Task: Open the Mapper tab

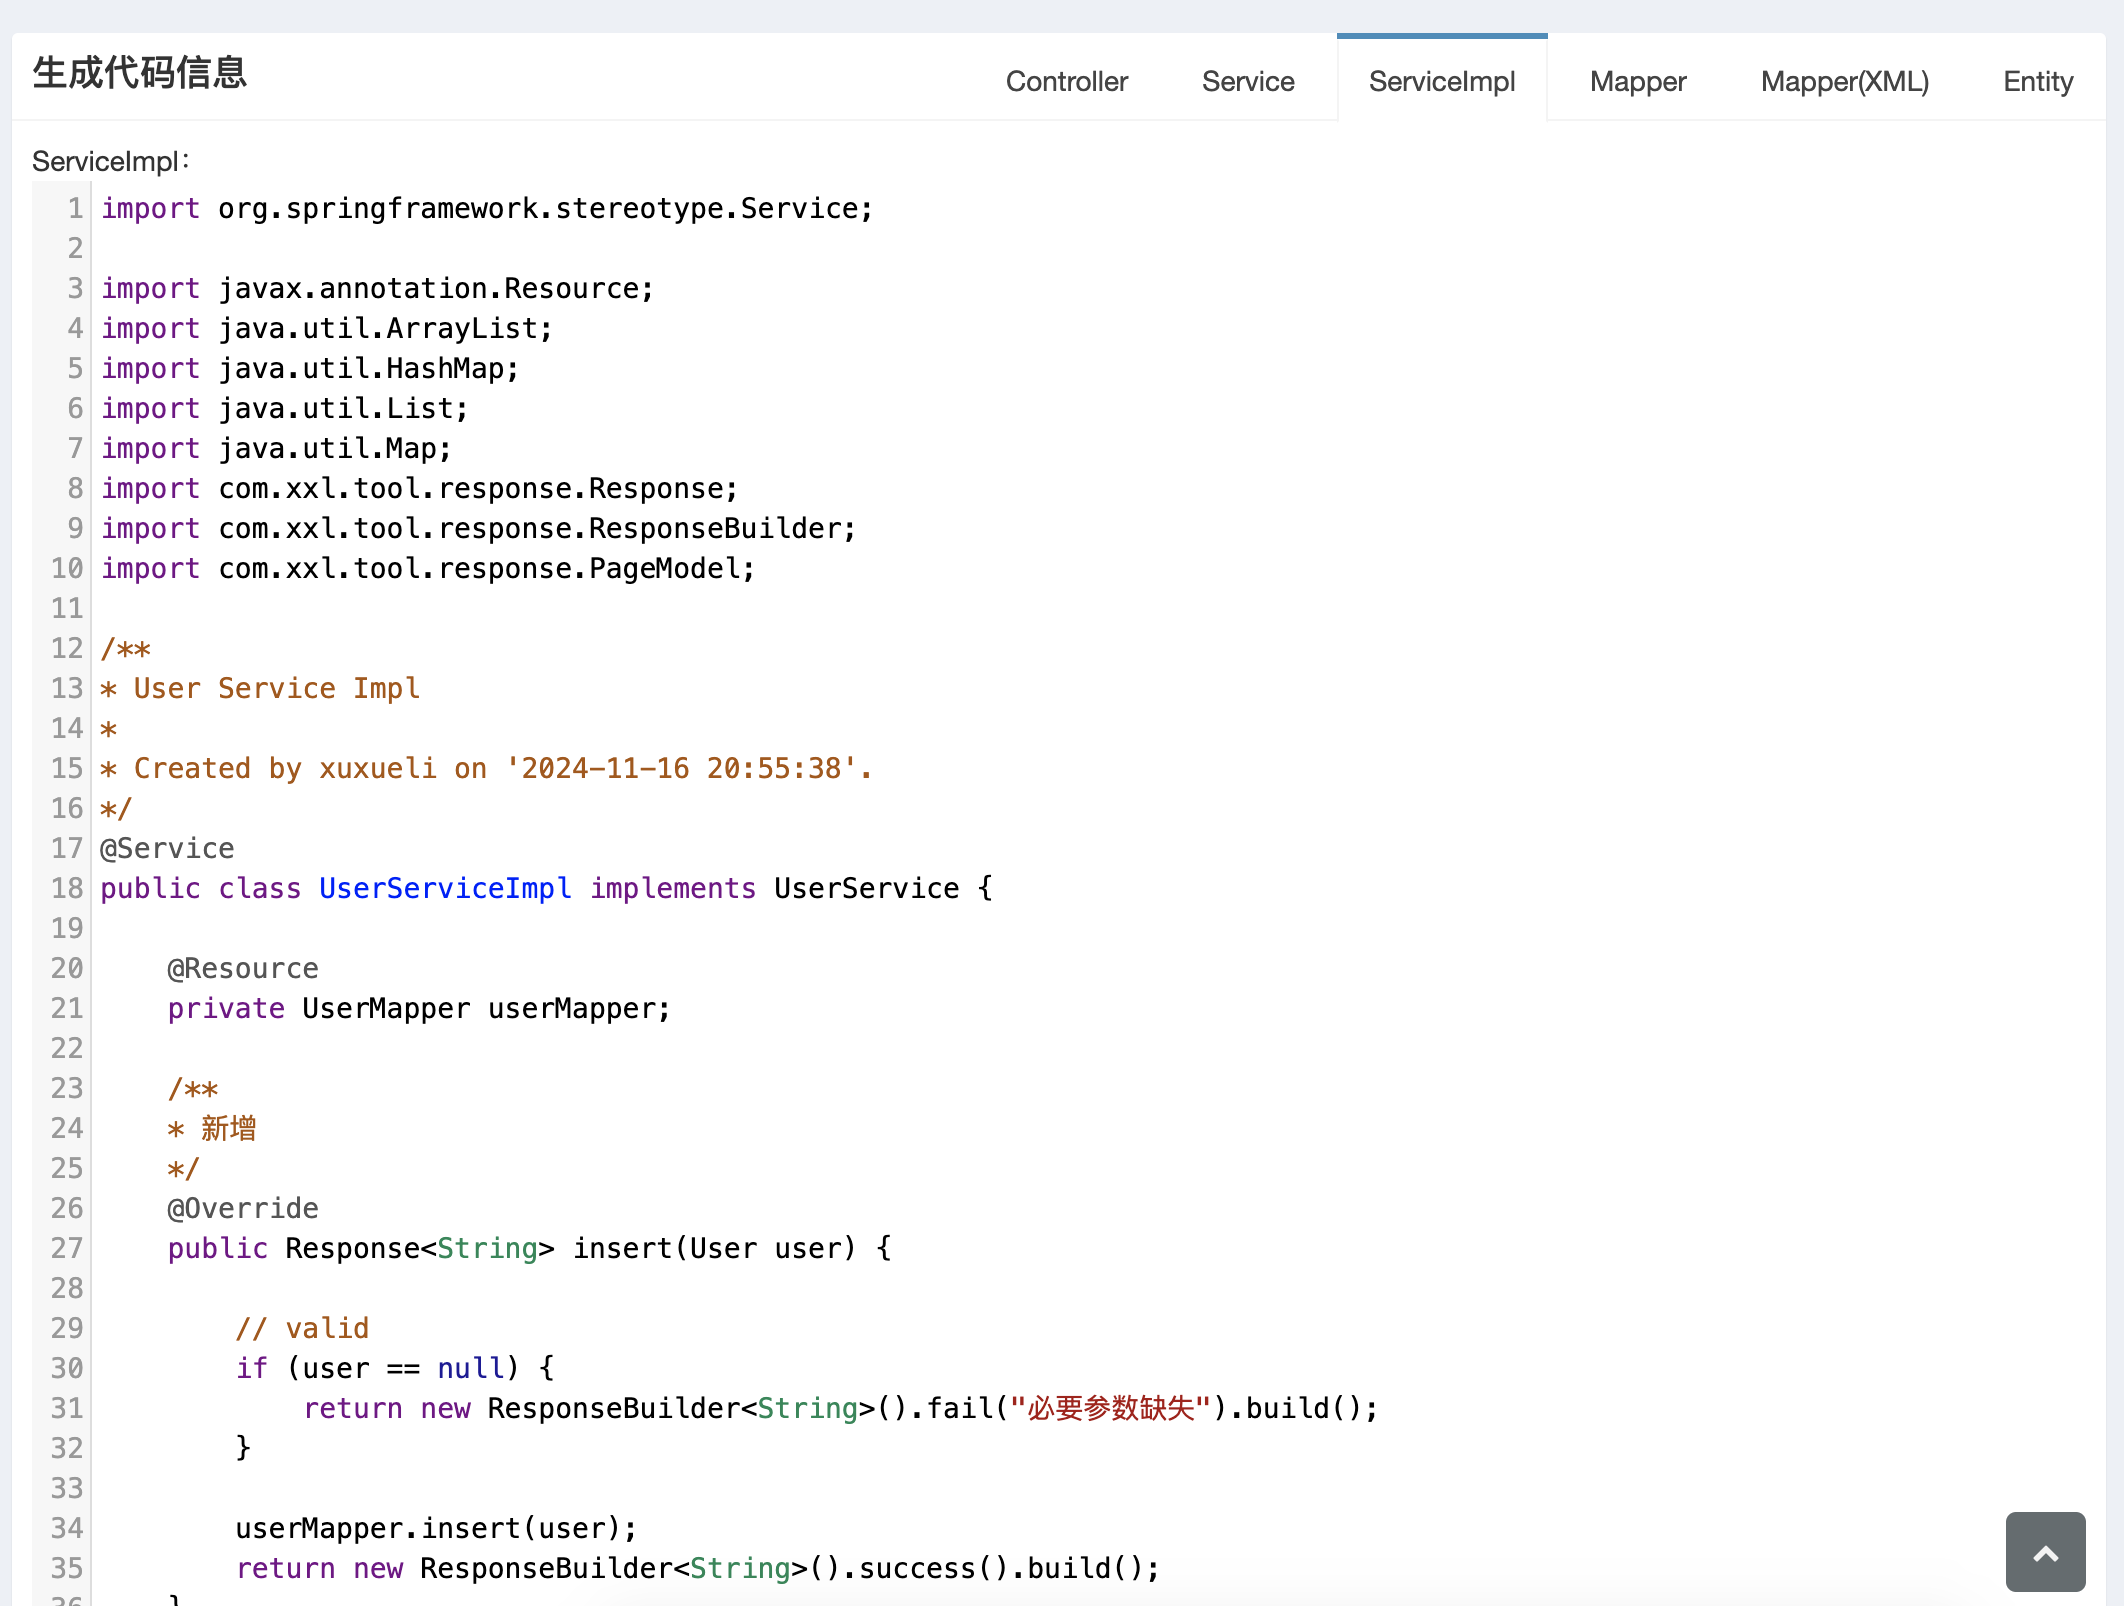Action: (x=1637, y=81)
